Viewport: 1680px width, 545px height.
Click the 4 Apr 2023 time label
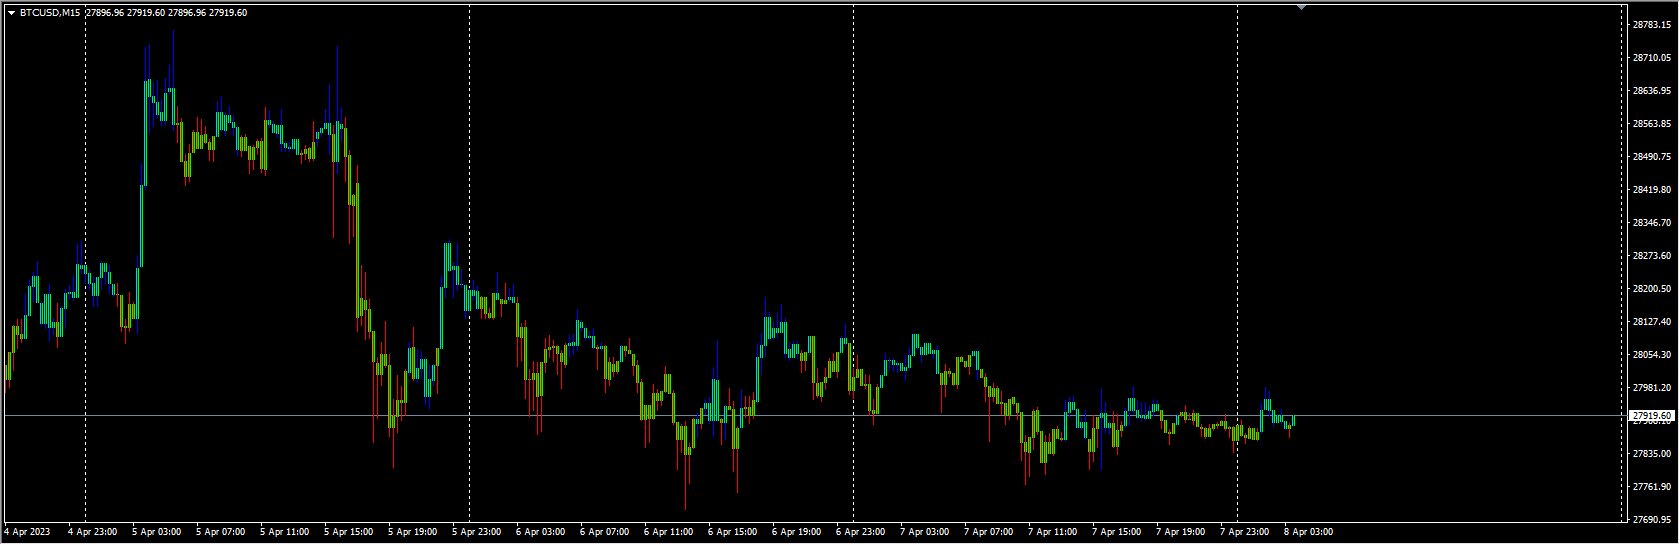tap(27, 532)
